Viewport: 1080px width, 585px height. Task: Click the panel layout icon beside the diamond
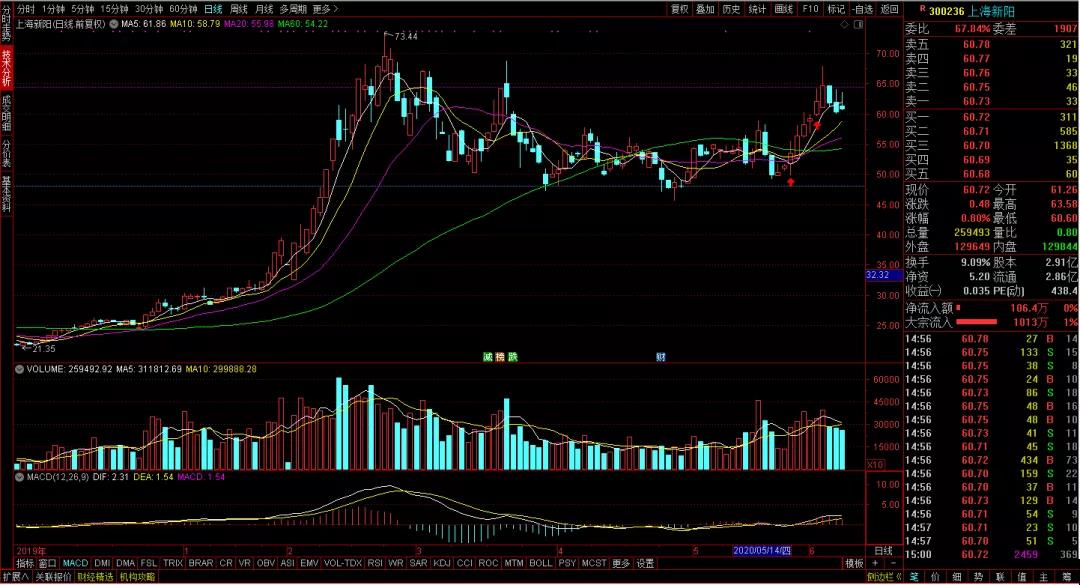click(x=858, y=24)
